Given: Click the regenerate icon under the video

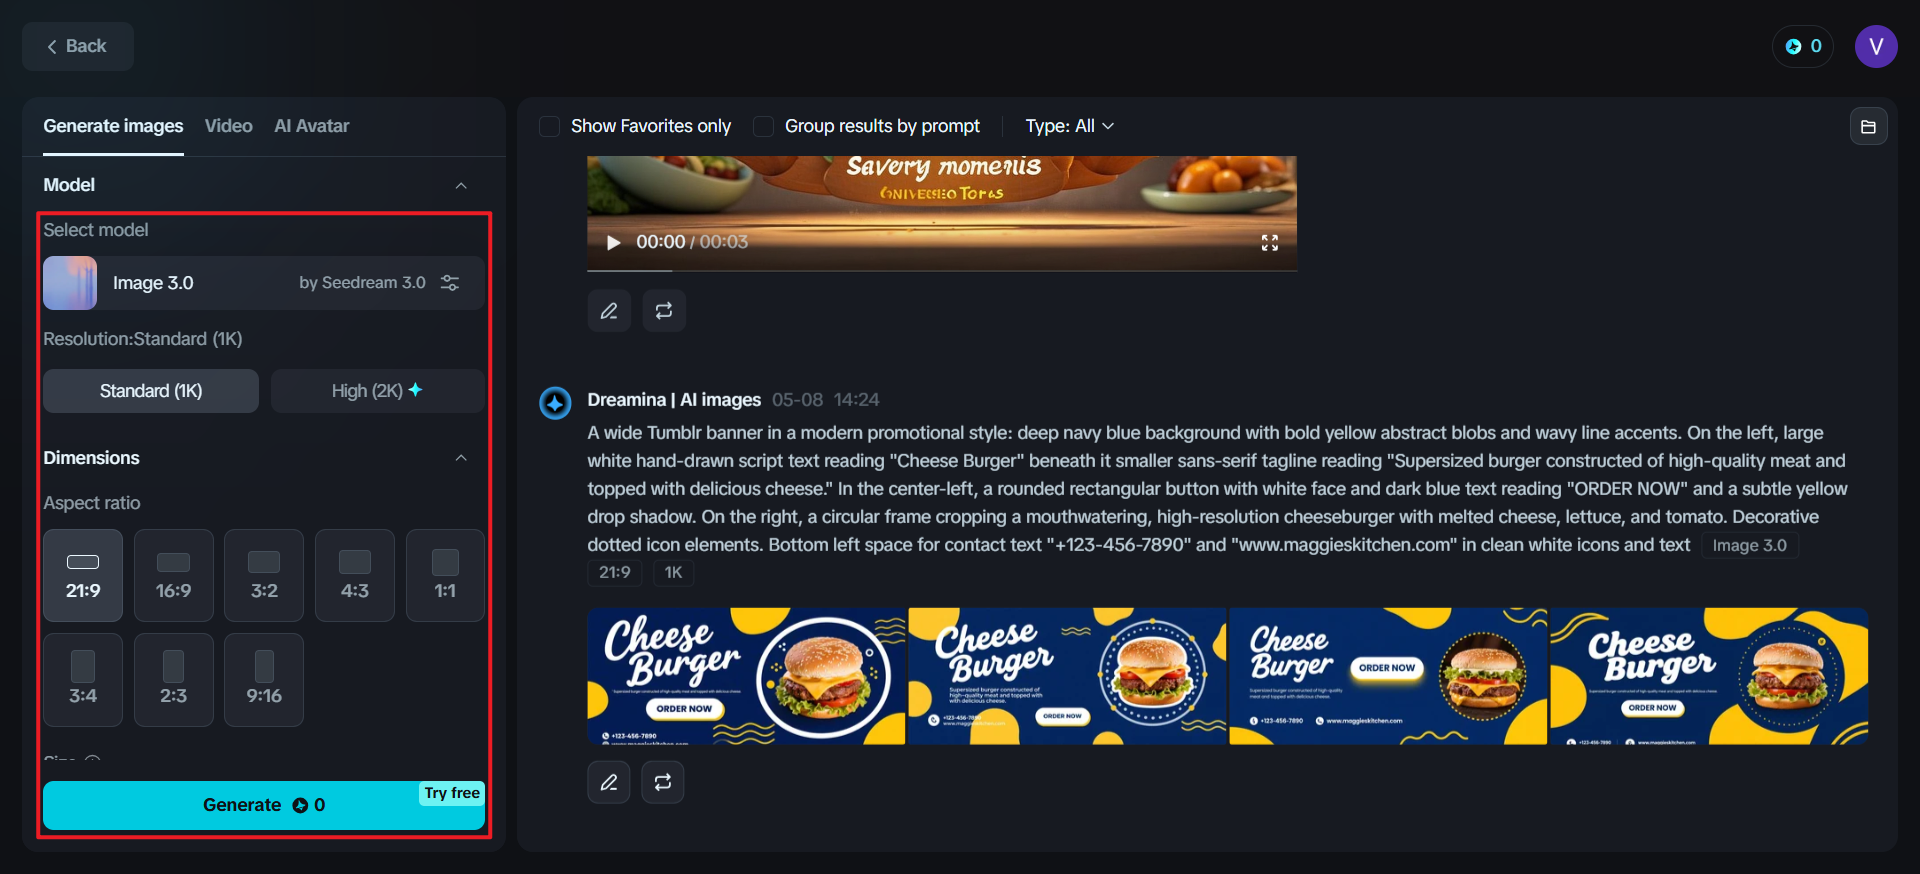Looking at the screenshot, I should pyautogui.click(x=664, y=311).
